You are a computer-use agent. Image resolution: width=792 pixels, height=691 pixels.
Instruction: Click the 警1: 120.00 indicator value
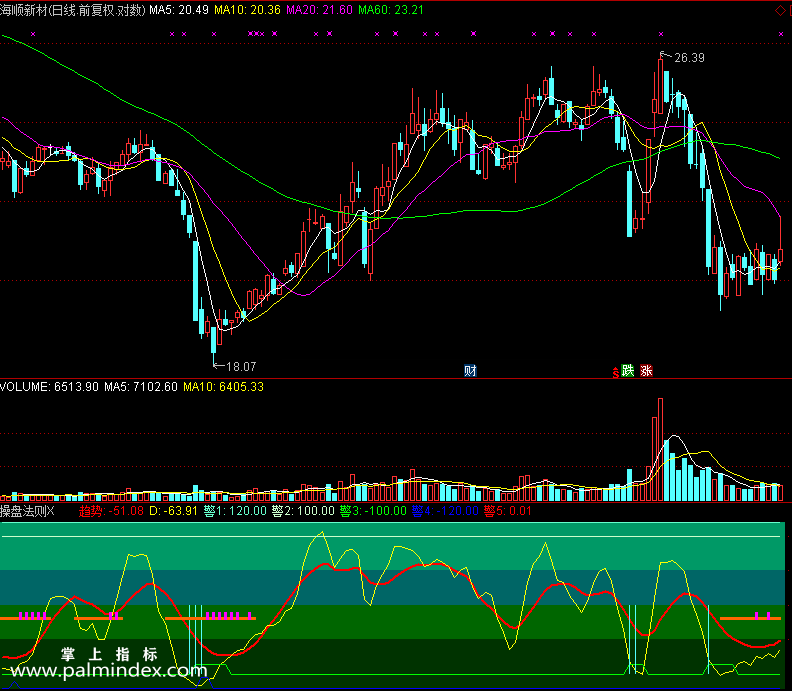(x=235, y=511)
